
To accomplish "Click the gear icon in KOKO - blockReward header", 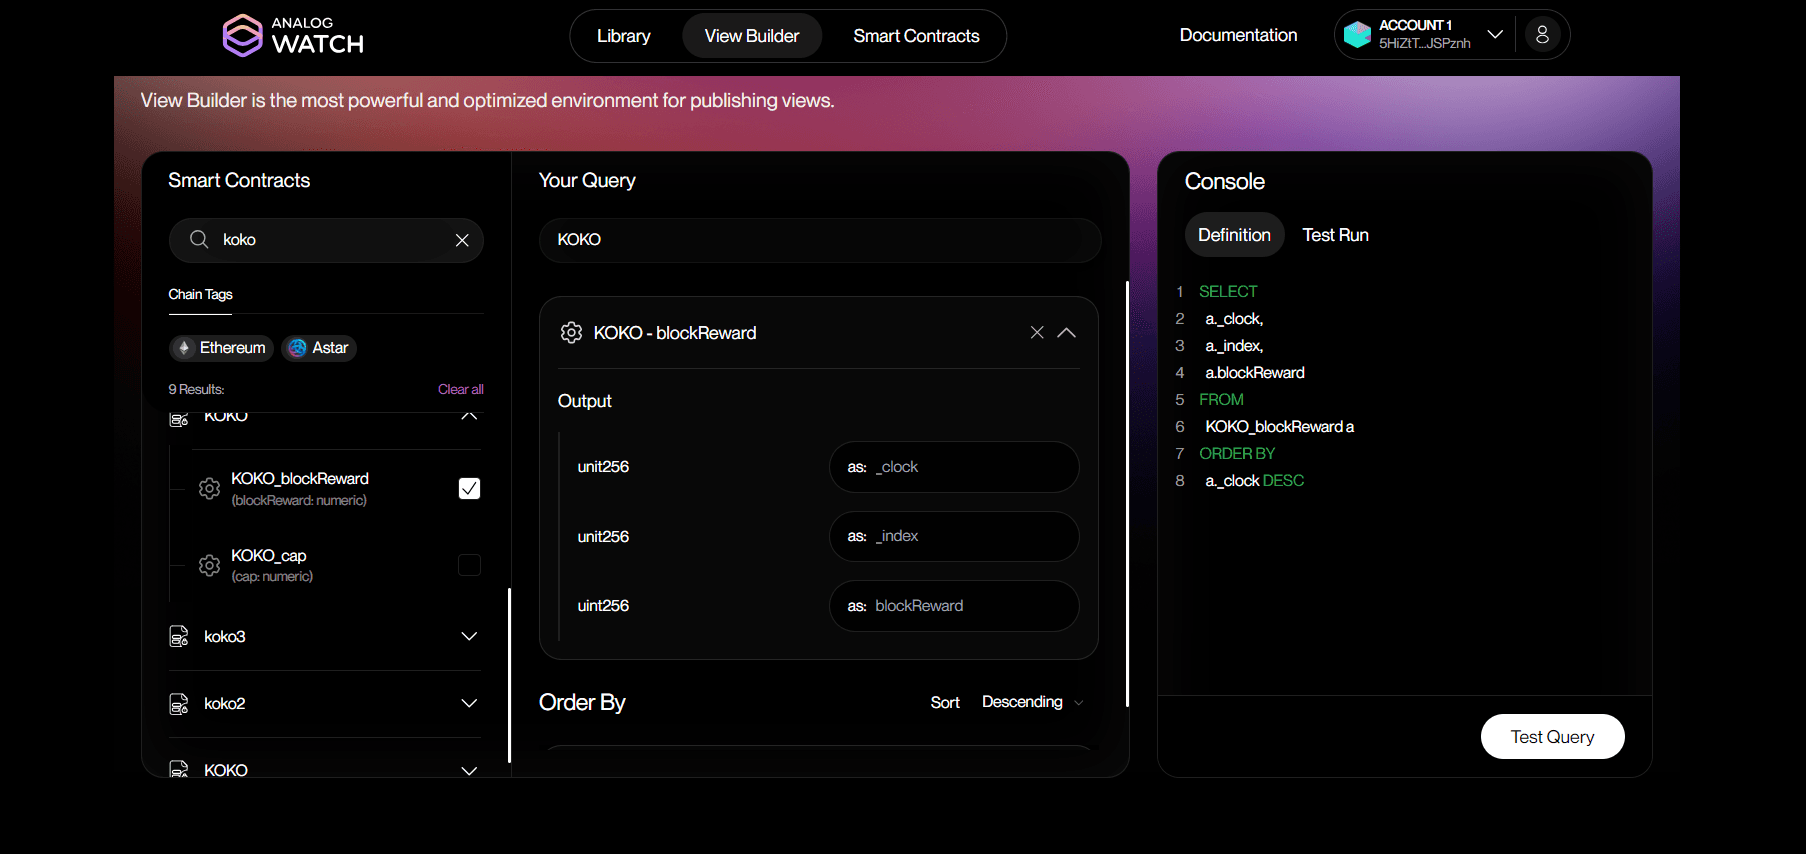I will tap(571, 333).
